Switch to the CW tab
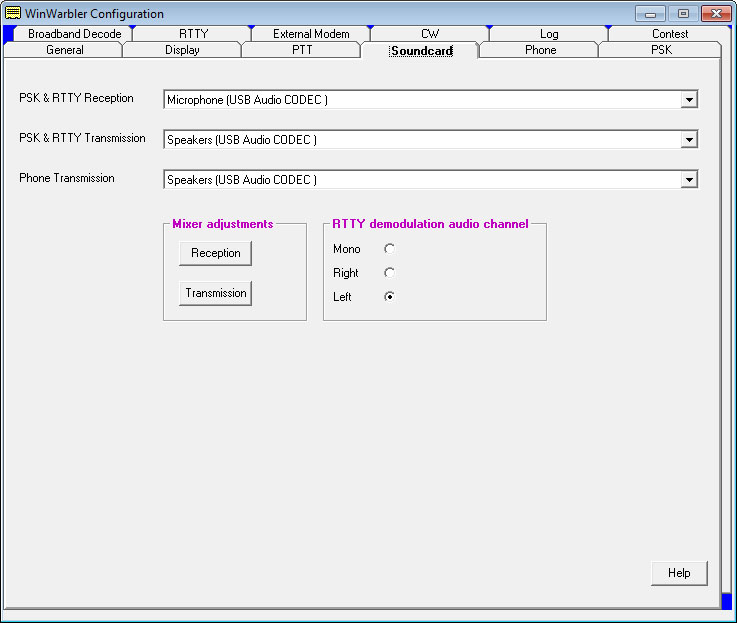Screen dimensions: 737x623 430,34
